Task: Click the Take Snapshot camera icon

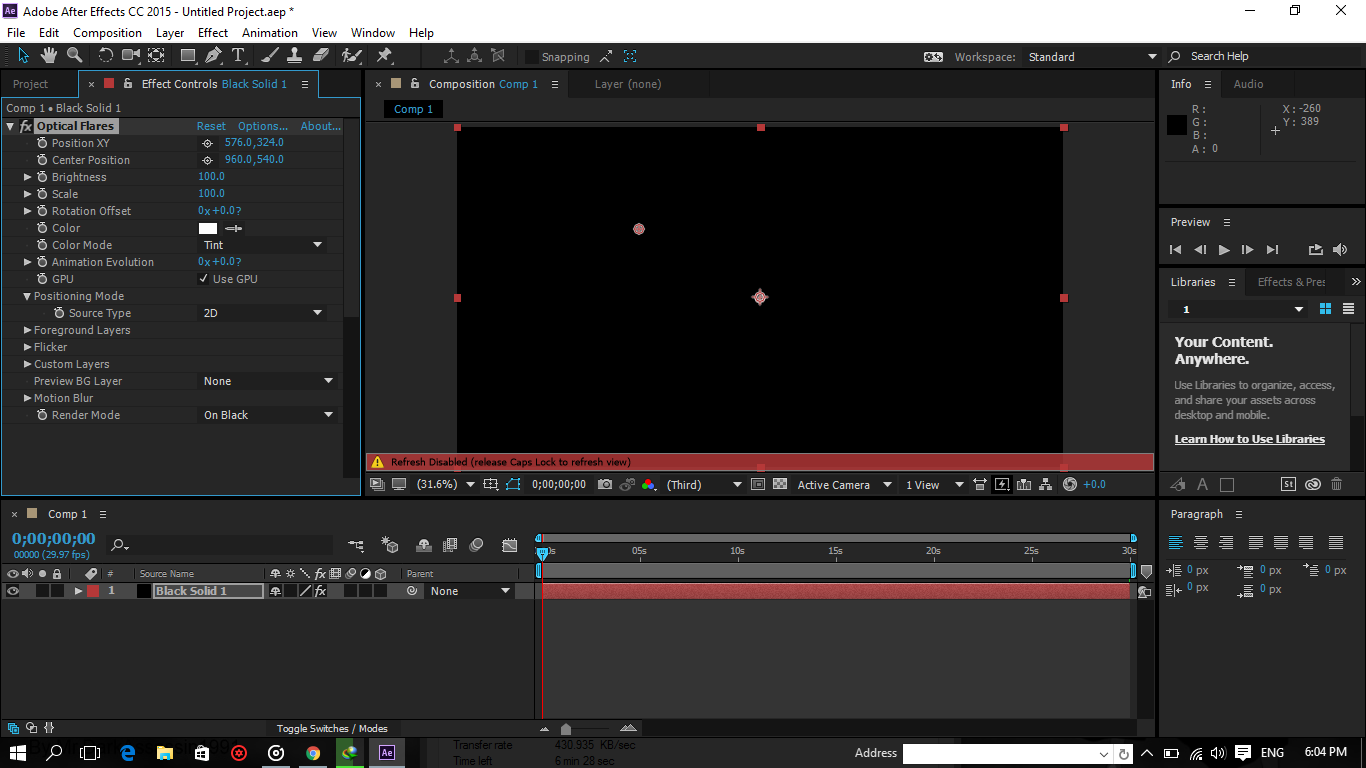Action: pos(605,485)
